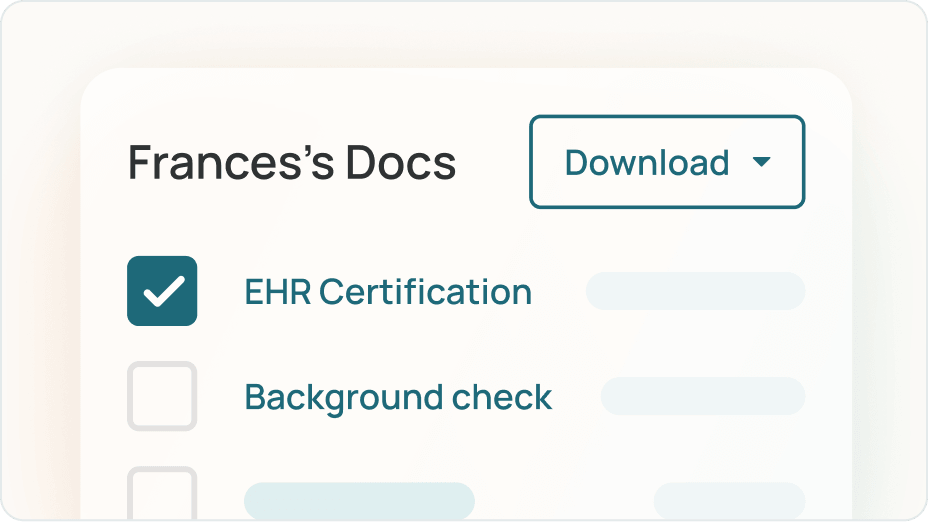
Task: Open the EHR Certification document
Action: coord(388,292)
